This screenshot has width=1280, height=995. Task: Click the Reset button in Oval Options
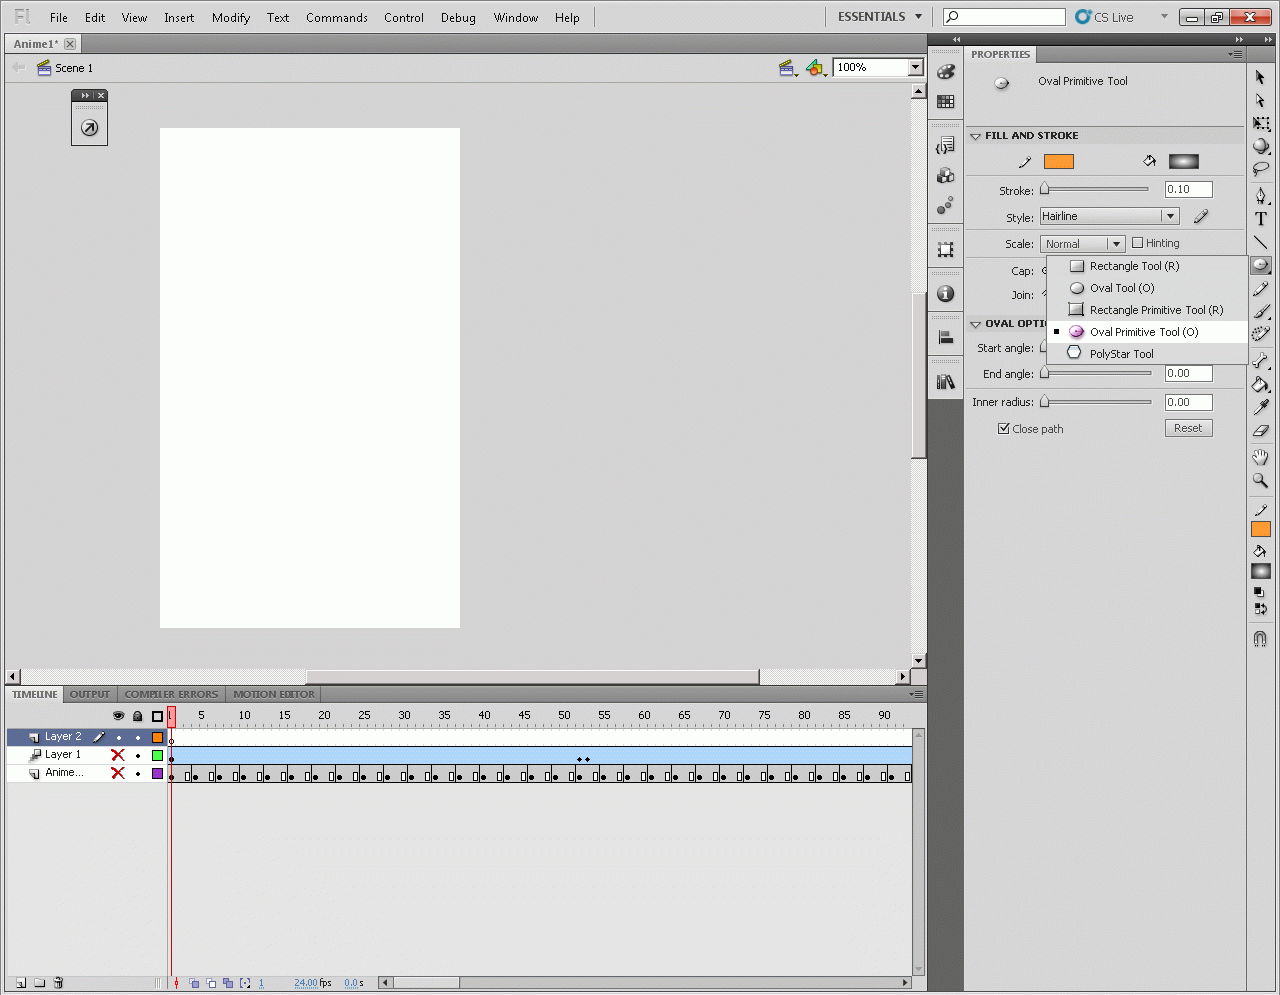click(1188, 428)
